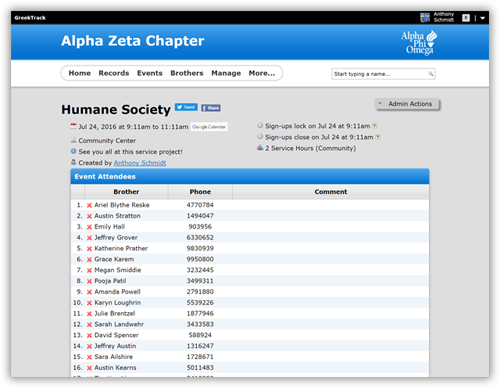The width and height of the screenshot is (500, 388).
Task: Open the Anthony Schmidt creator link
Action: pos(140,163)
